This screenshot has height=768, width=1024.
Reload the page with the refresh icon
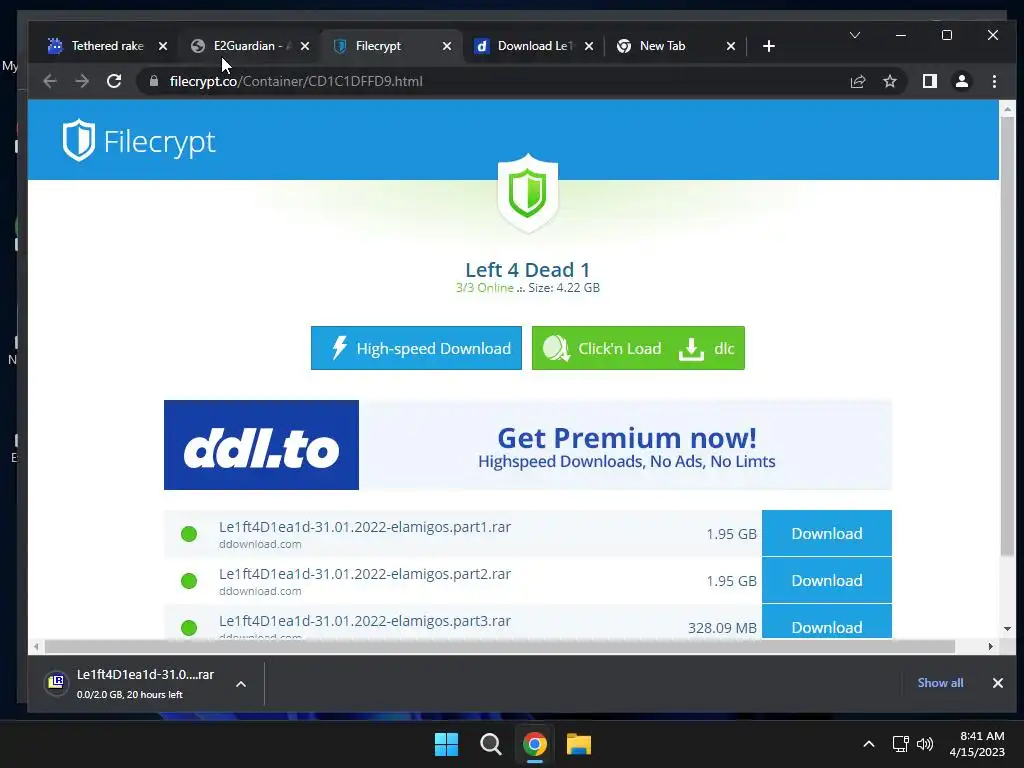click(114, 81)
